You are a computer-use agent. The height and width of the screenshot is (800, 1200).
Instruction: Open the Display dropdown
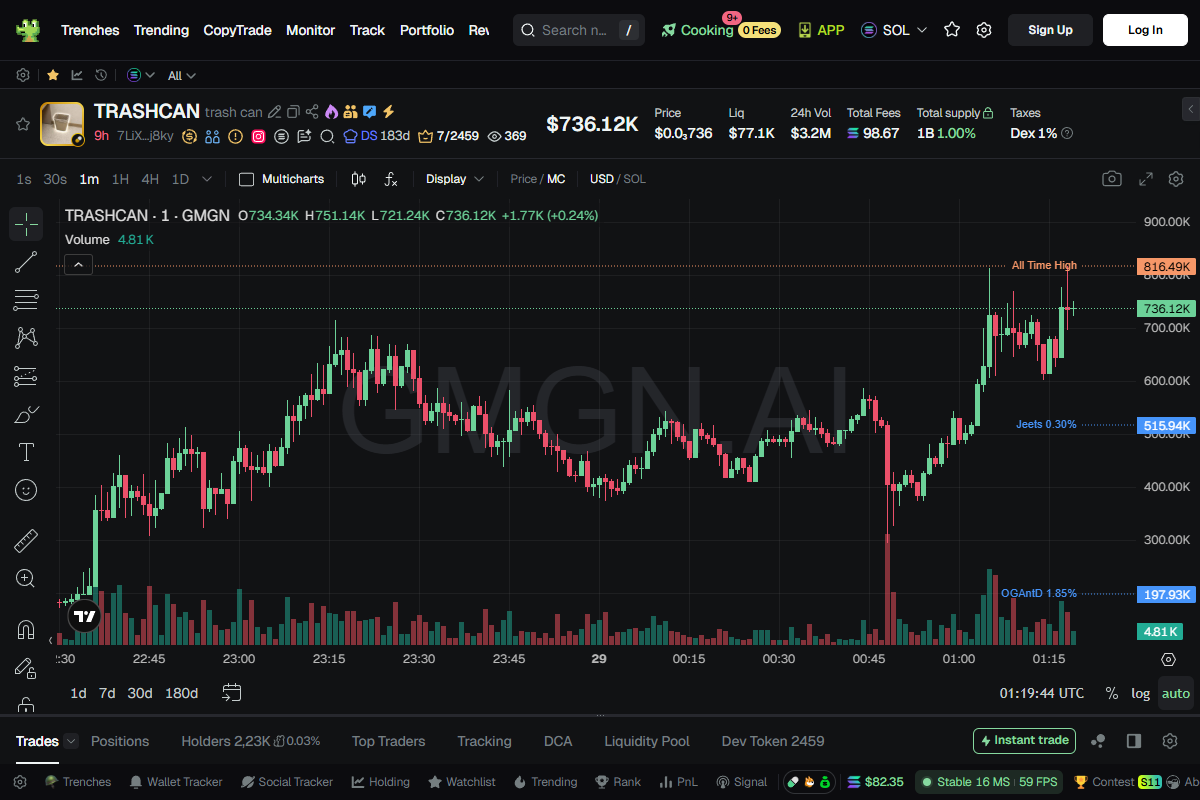pos(455,179)
